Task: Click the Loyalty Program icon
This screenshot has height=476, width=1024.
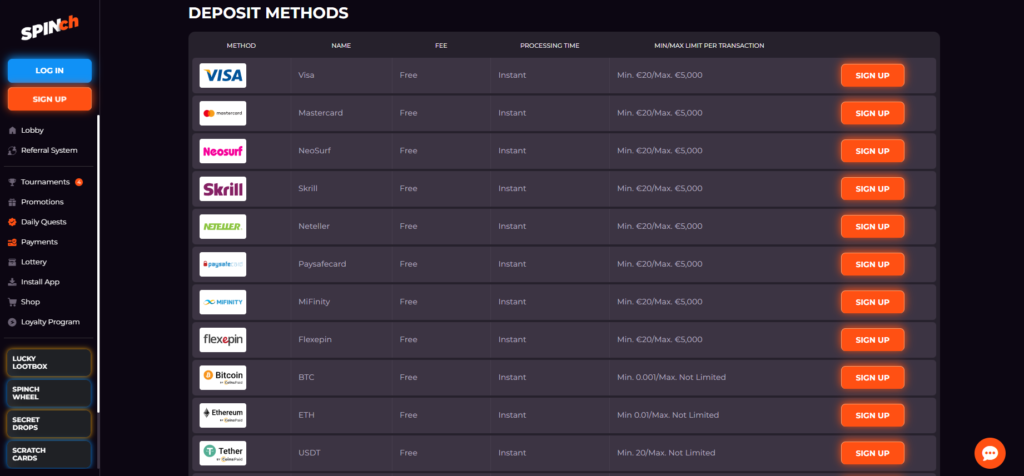Action: [12, 322]
